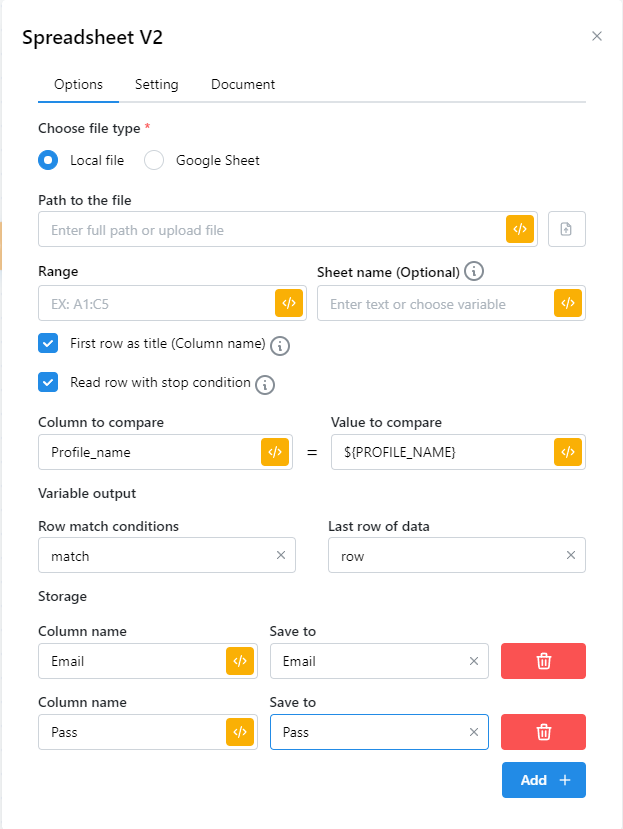
Task: Clear the Row match conditions variable
Action: (x=280, y=556)
